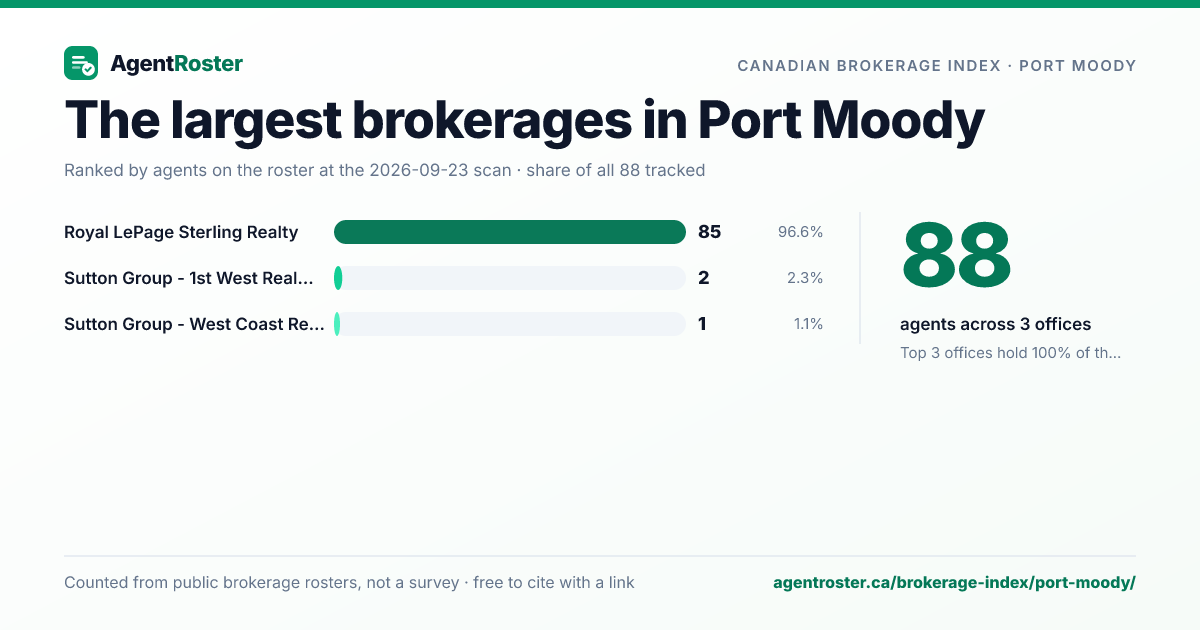Click the tiny marker on West Coast bar
Screen dimensions: 1200x630
337,324
